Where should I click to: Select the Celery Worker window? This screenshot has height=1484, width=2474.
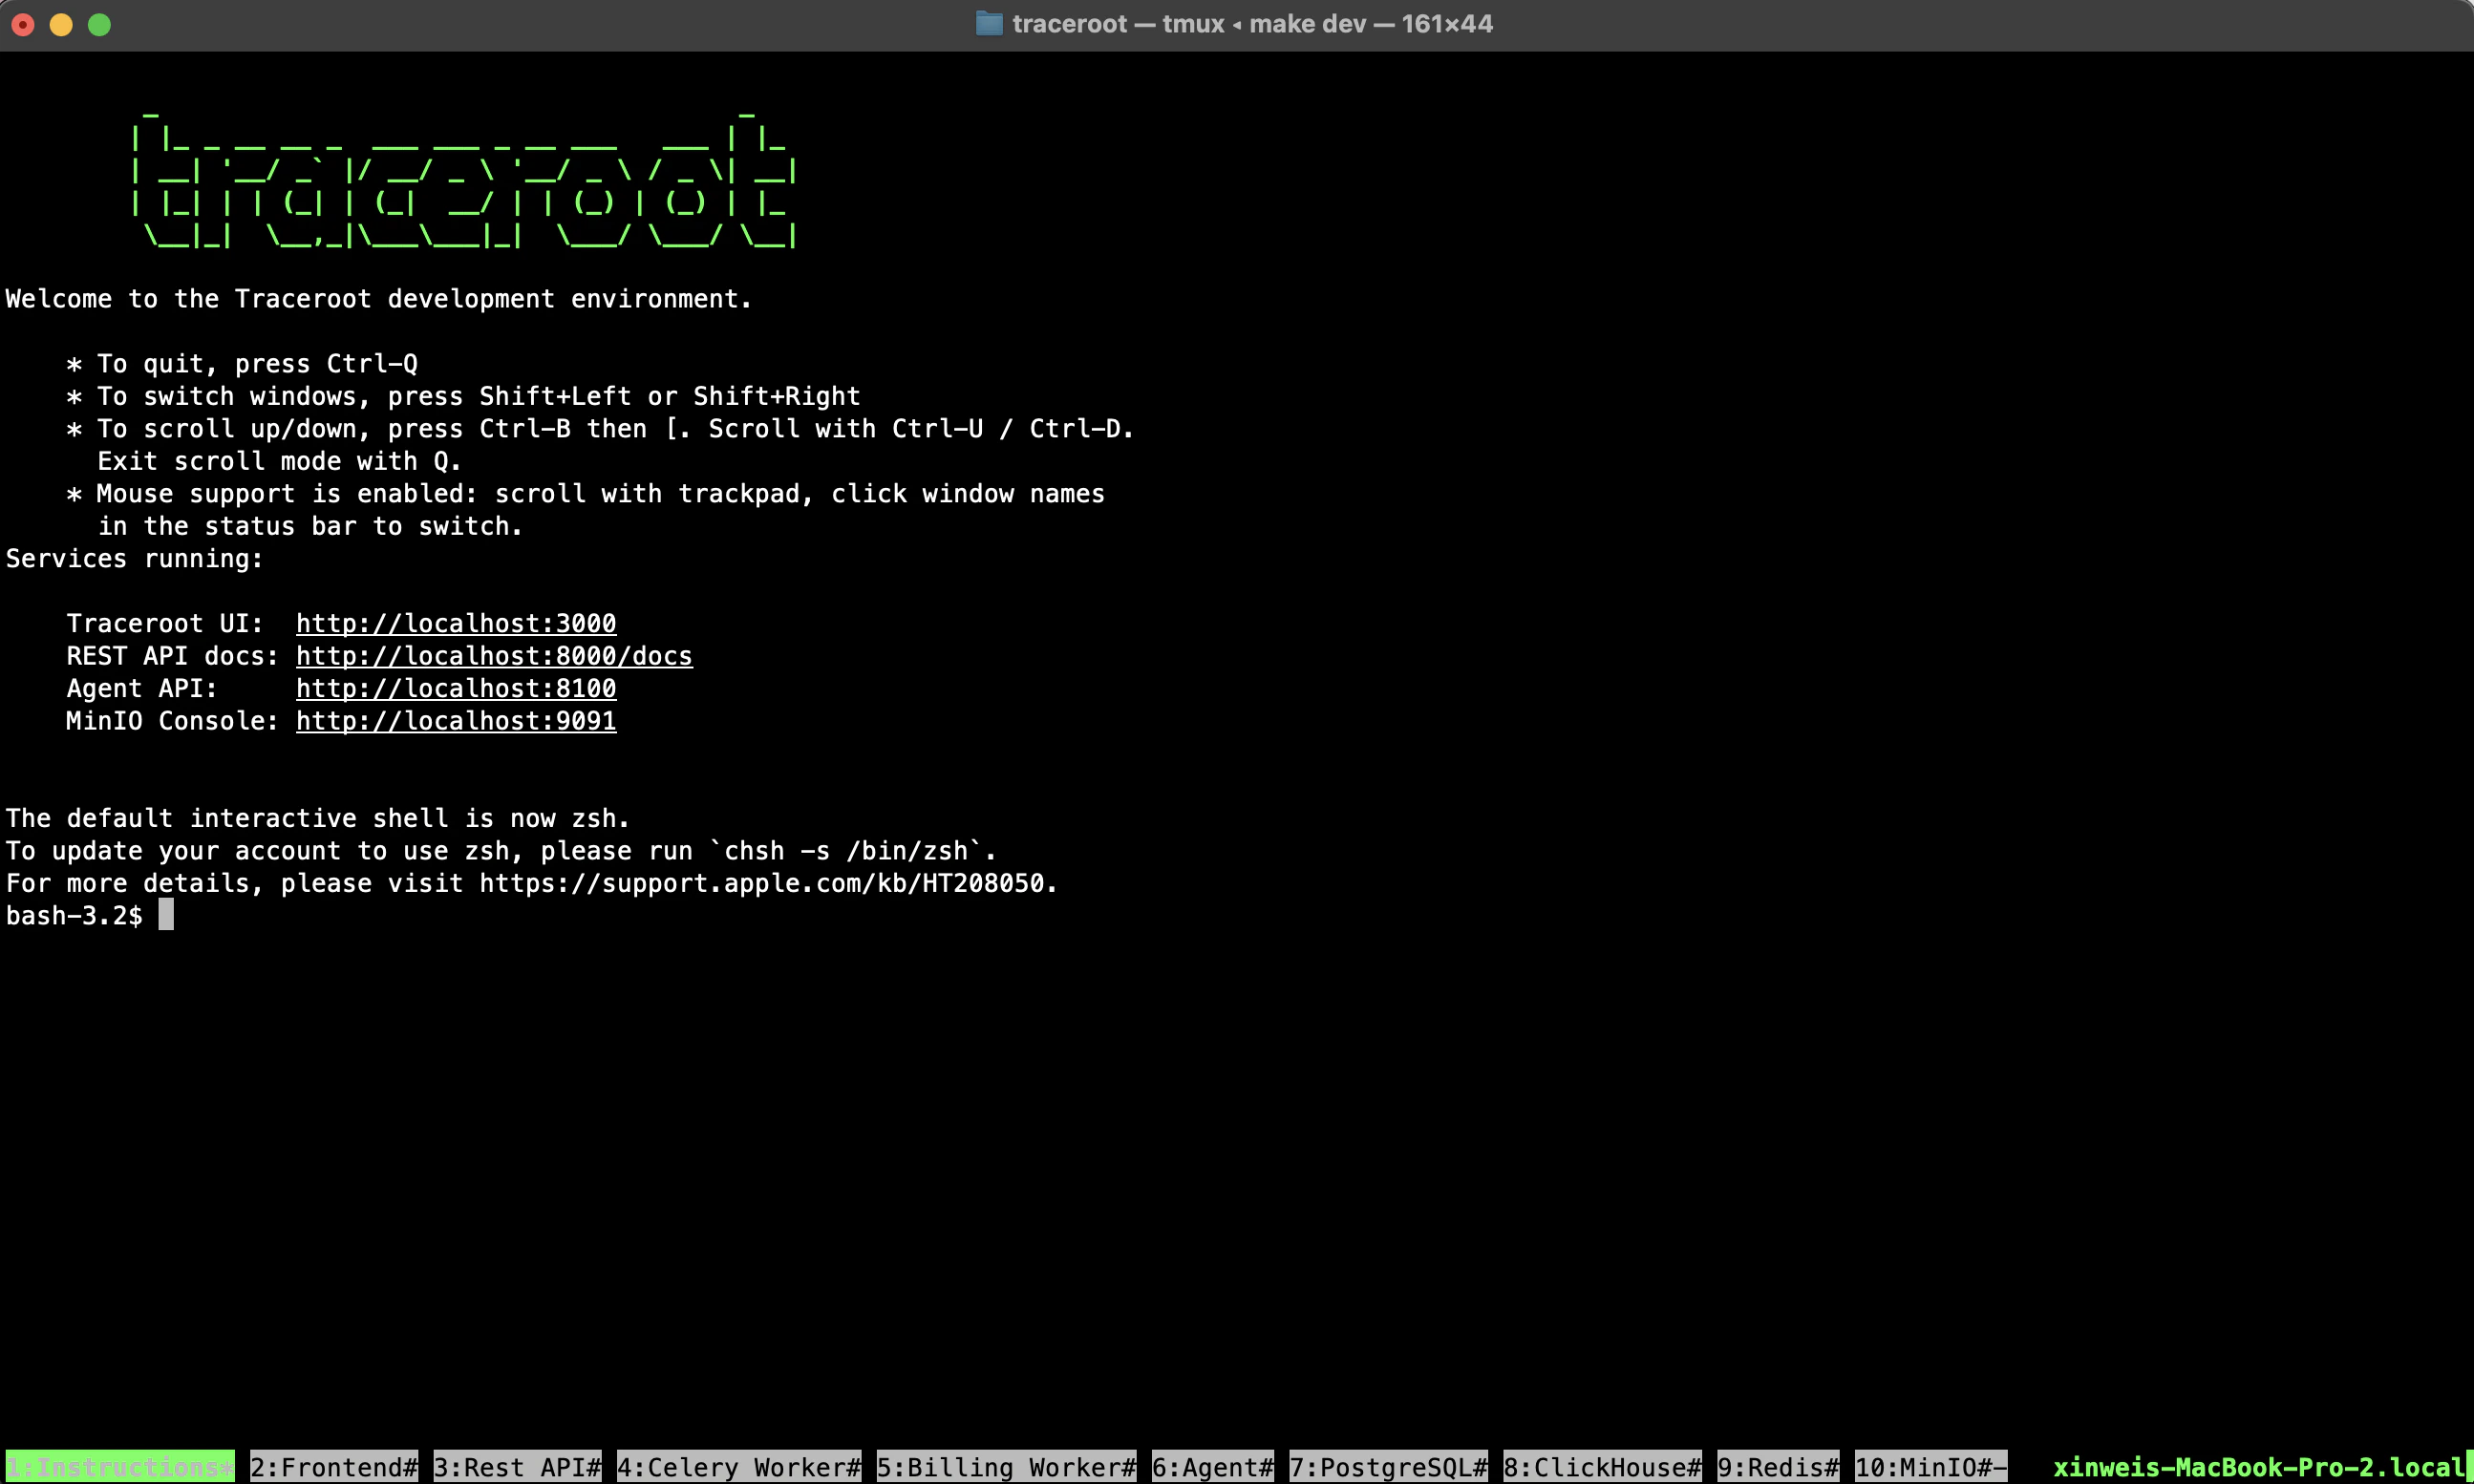tap(736, 1466)
